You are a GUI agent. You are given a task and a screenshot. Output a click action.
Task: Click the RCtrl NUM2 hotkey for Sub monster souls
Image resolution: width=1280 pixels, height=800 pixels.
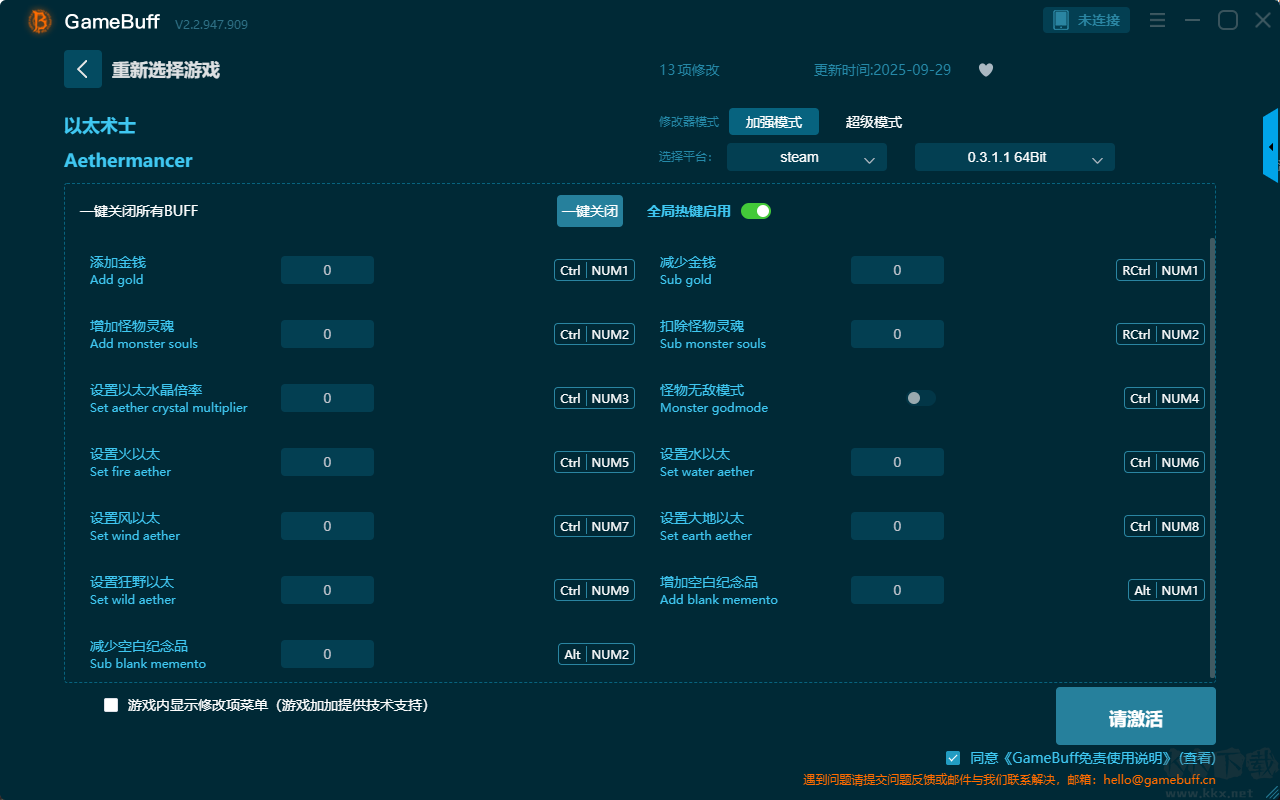pyautogui.click(x=1160, y=333)
